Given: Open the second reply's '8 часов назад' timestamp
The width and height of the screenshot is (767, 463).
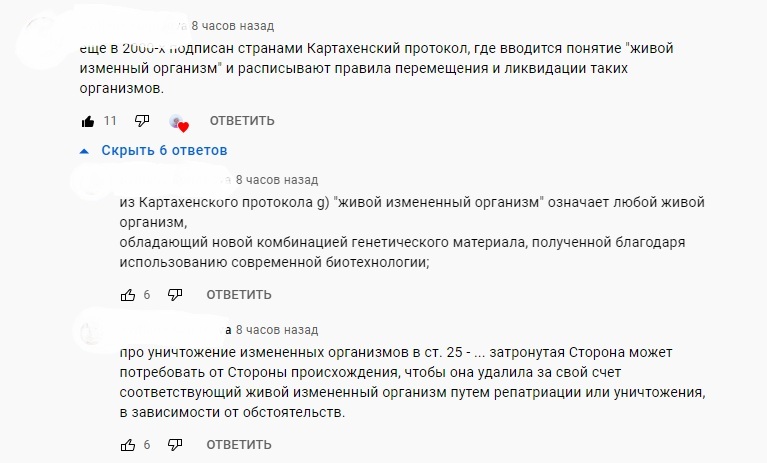Looking at the screenshot, I should (x=277, y=330).
